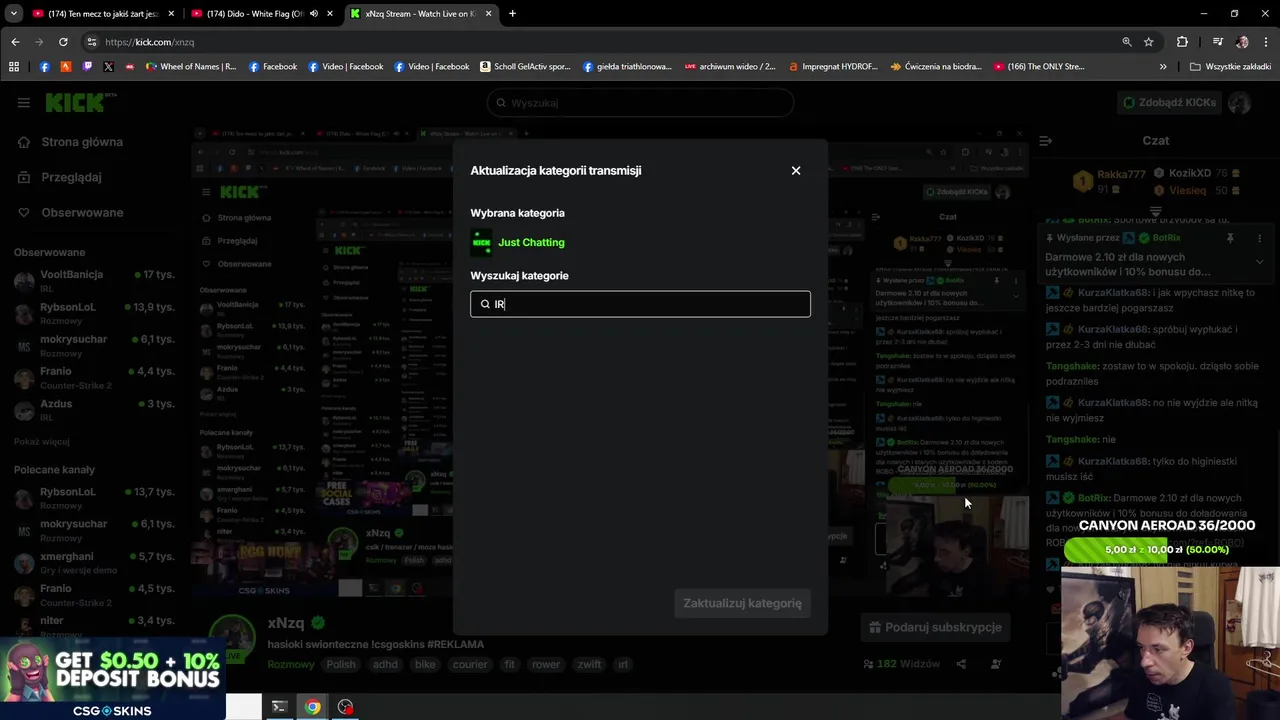The width and height of the screenshot is (1280, 720).
Task: Open Ćwiczenia na biodra bookmark
Action: point(935,67)
